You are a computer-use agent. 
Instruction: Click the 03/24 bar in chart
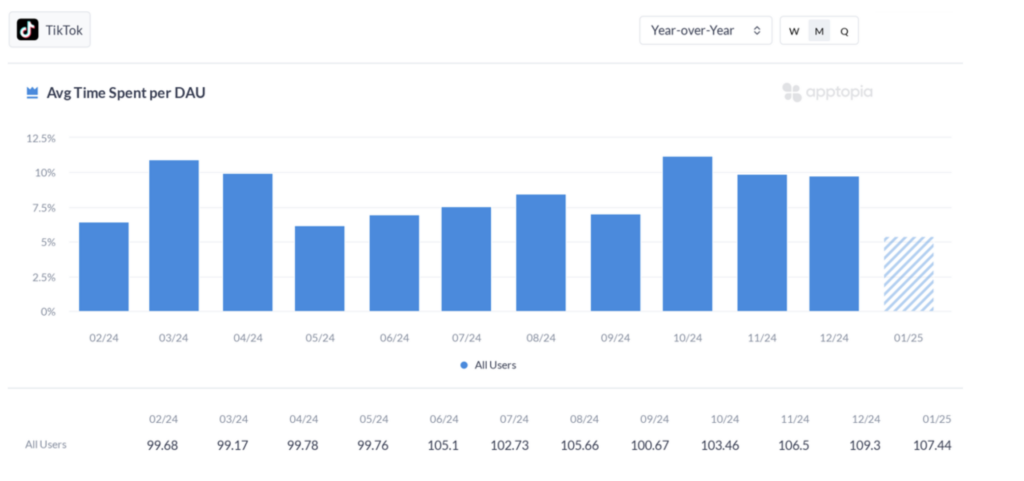[x=174, y=236]
